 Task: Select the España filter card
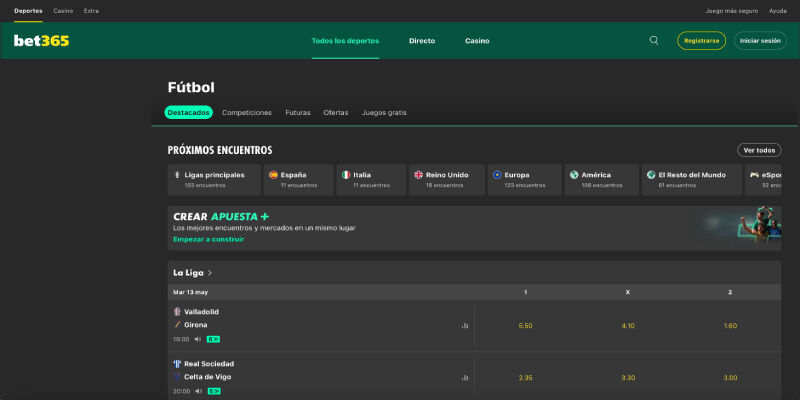click(298, 180)
